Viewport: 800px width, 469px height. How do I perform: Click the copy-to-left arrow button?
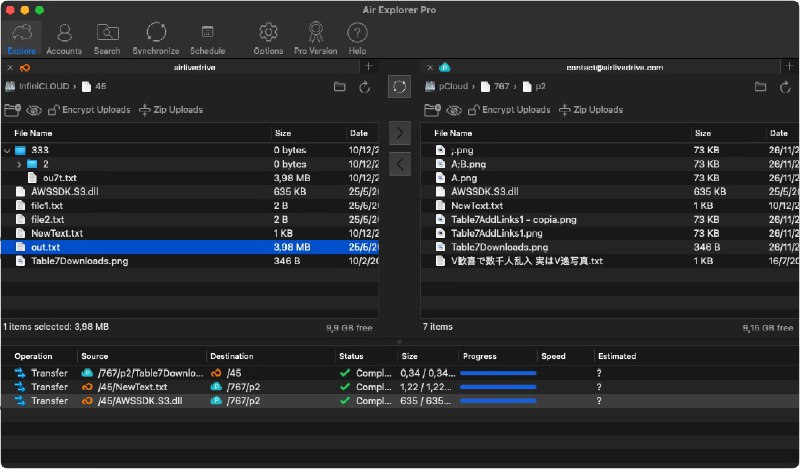click(399, 164)
